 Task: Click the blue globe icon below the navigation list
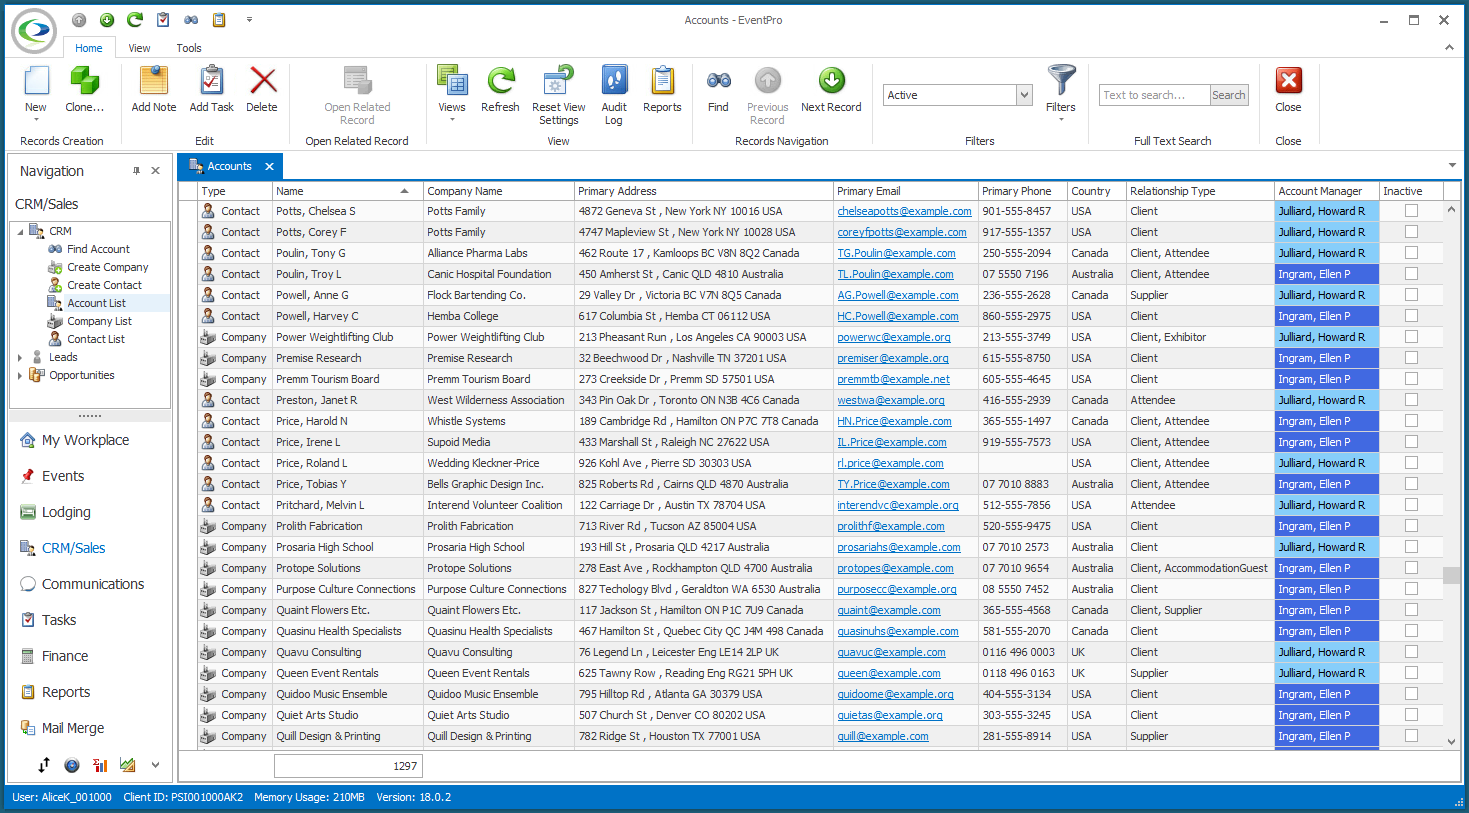tap(72, 765)
